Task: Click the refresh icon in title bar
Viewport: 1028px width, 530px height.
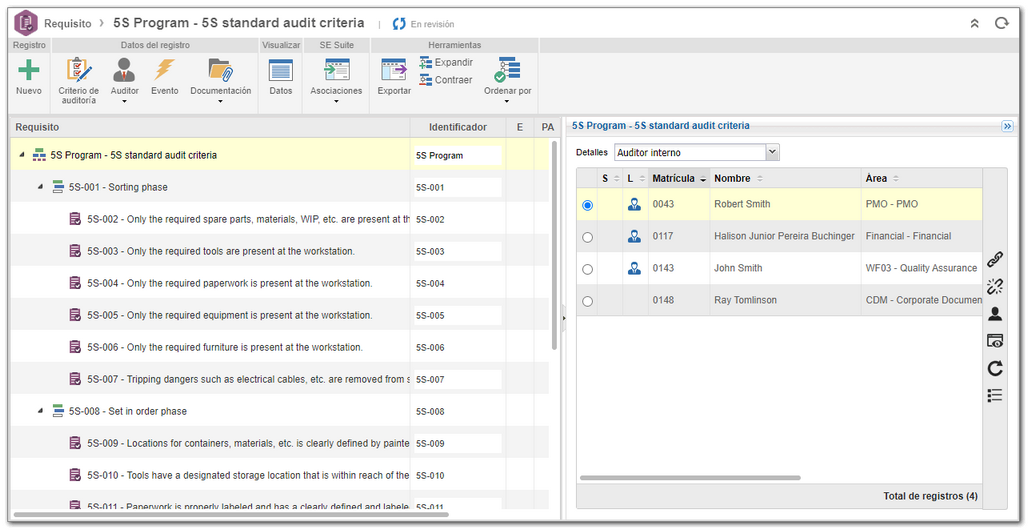Action: [1001, 23]
